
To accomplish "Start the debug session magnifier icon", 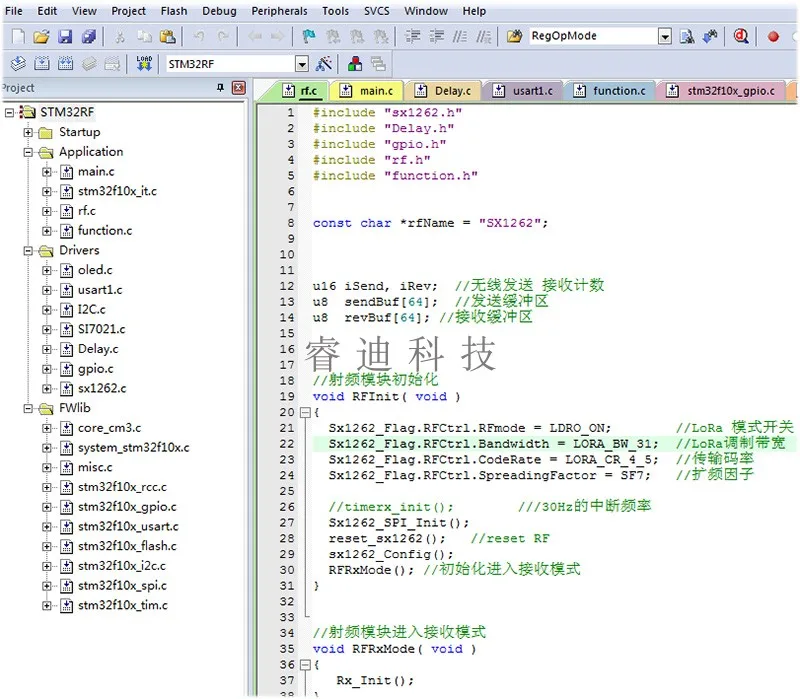I will coord(741,37).
